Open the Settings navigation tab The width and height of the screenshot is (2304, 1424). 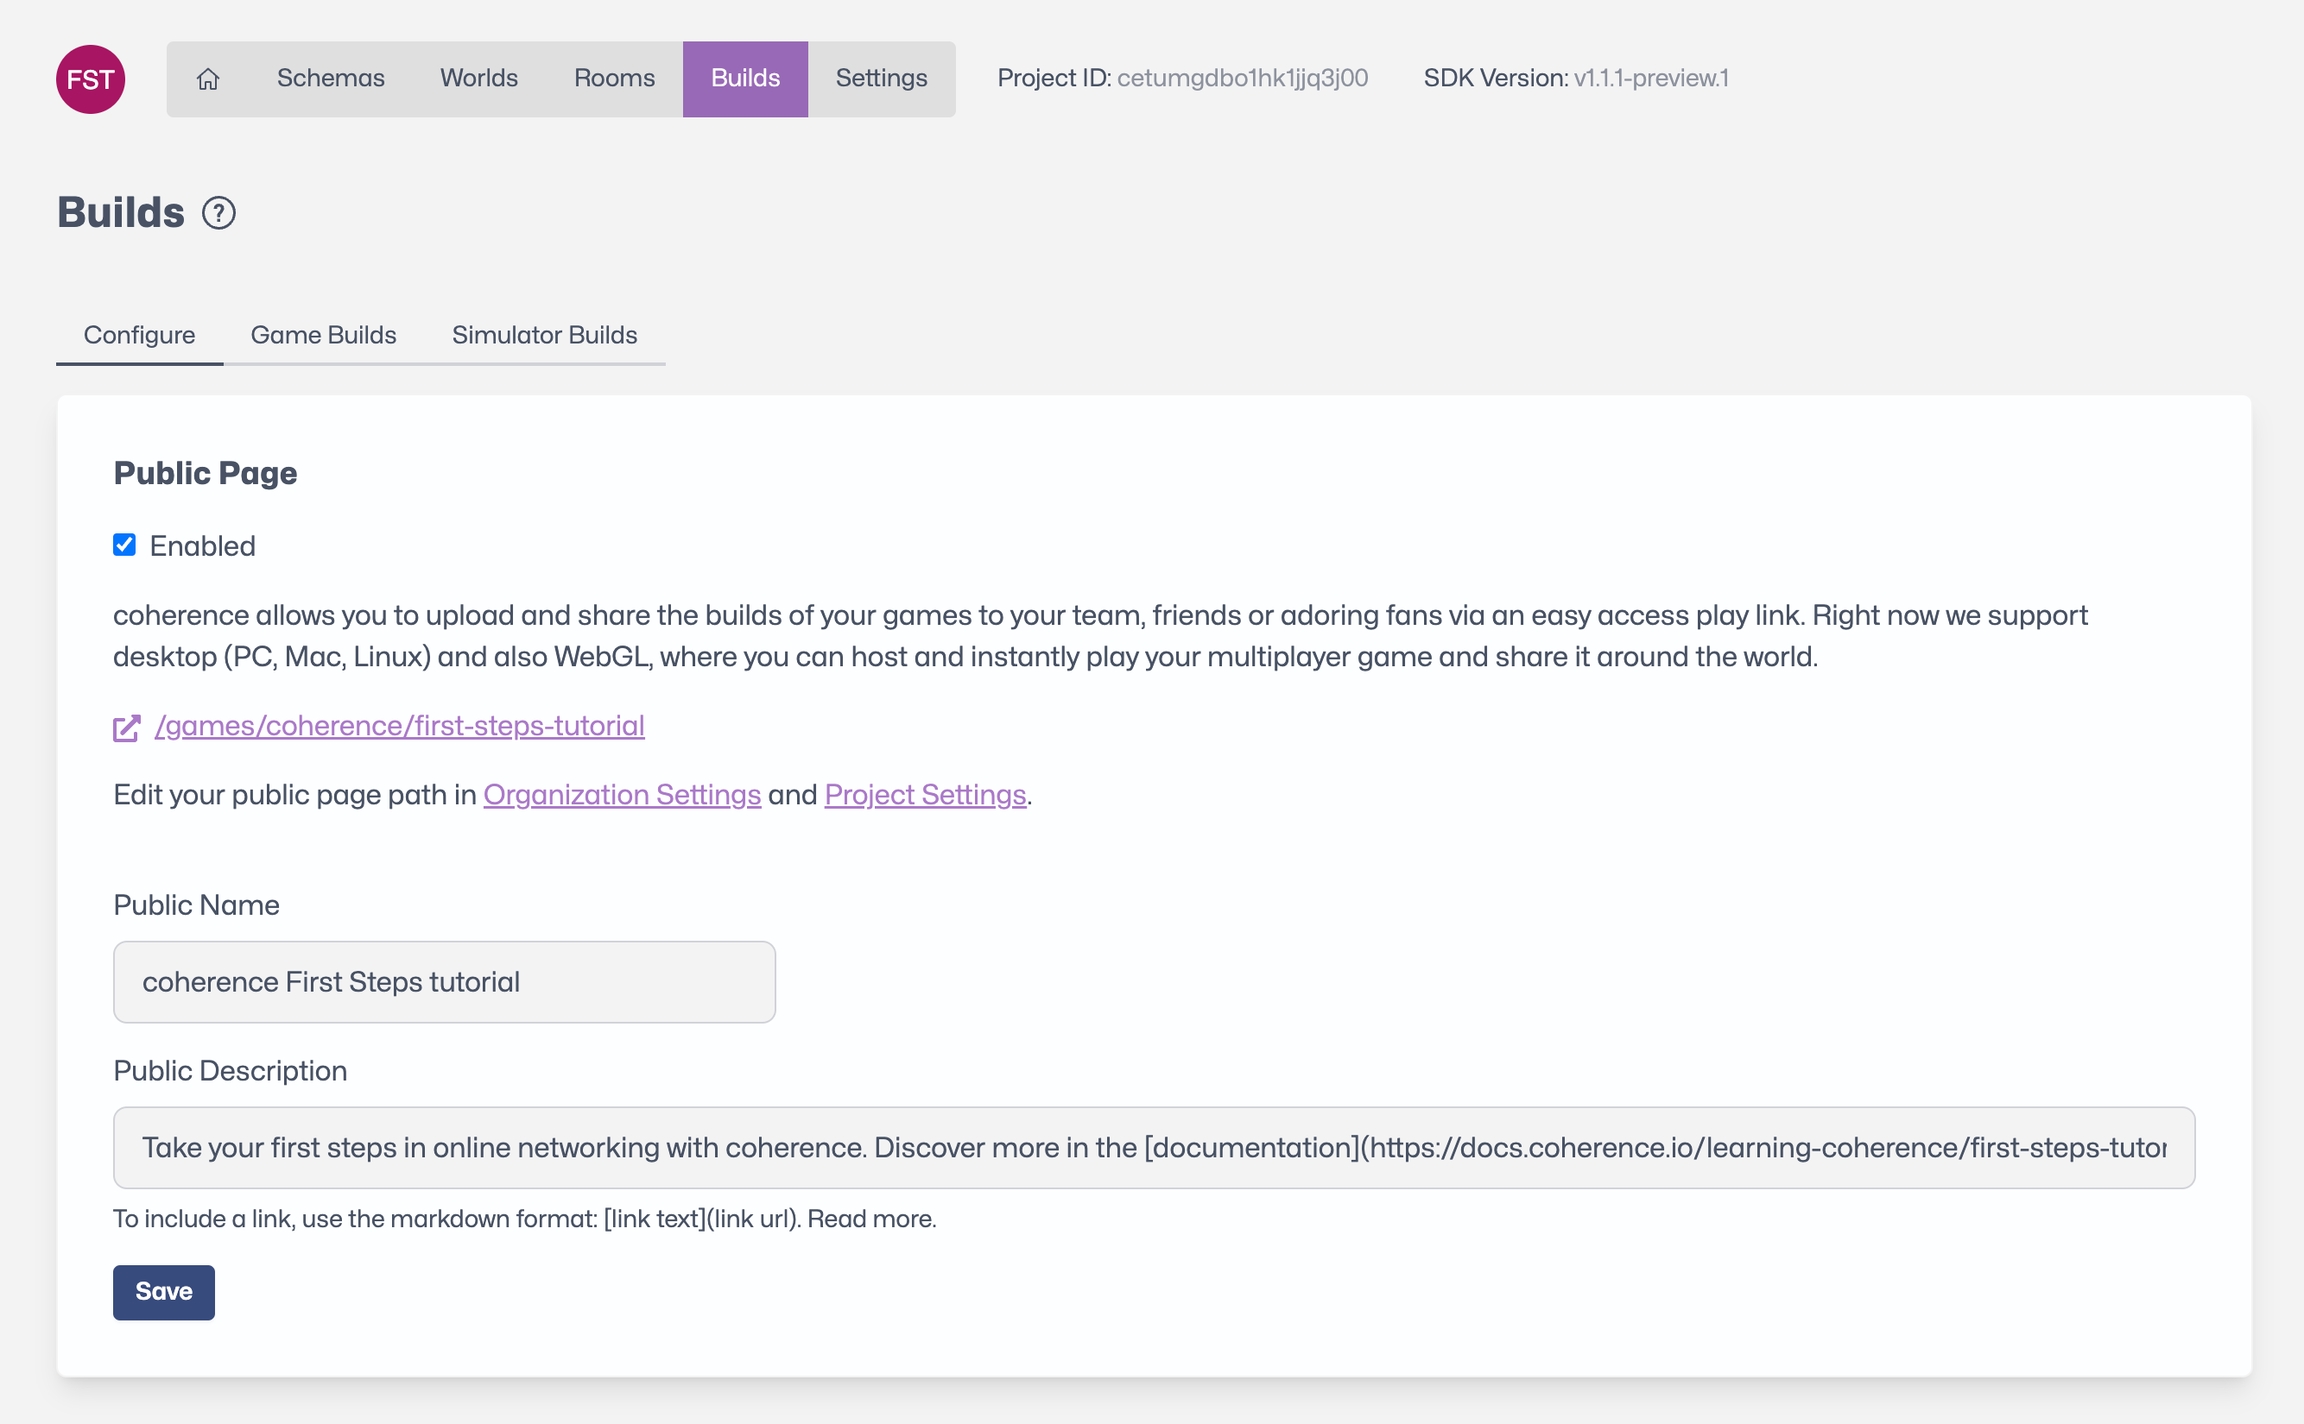tap(881, 79)
